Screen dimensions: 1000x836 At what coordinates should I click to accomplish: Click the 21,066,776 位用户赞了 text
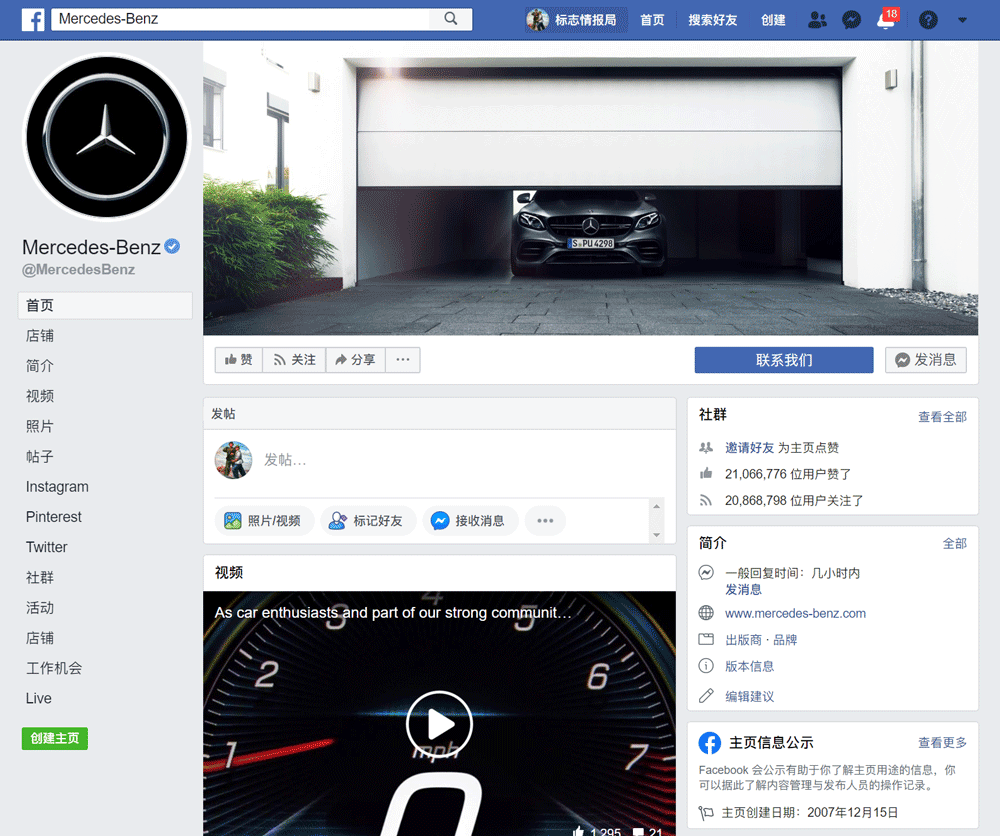[788, 474]
